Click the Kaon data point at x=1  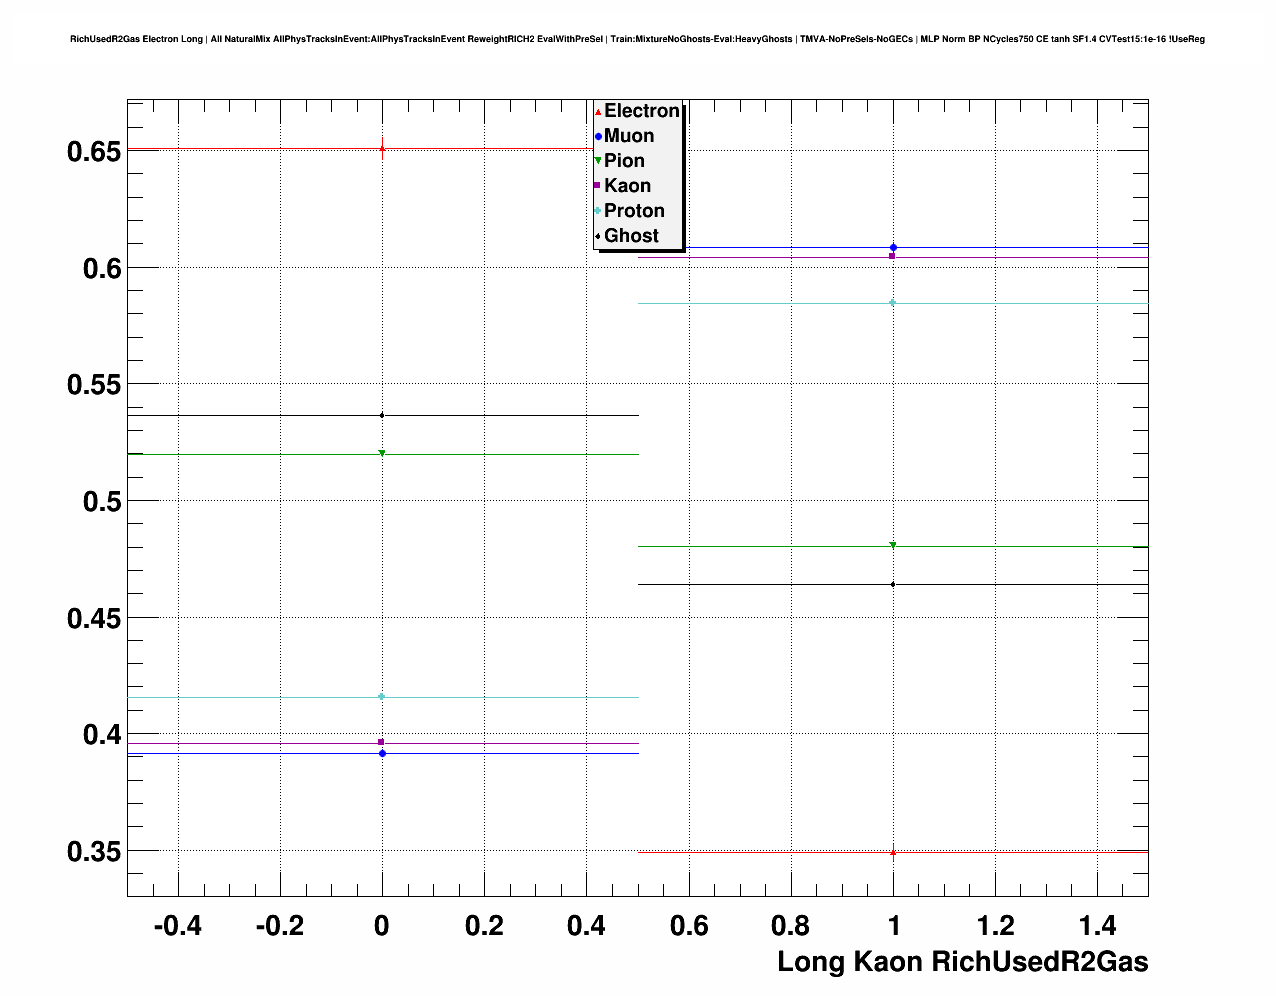[x=892, y=256]
